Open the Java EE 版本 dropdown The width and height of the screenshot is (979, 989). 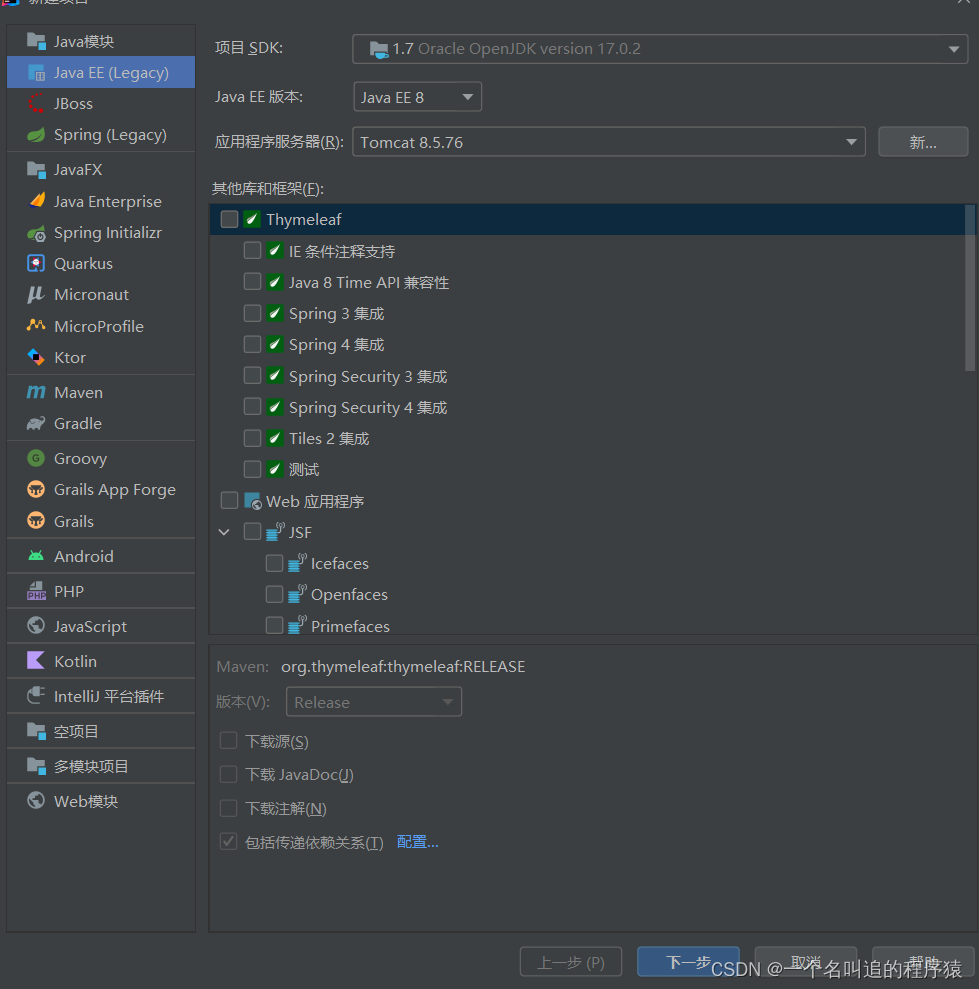pos(418,97)
